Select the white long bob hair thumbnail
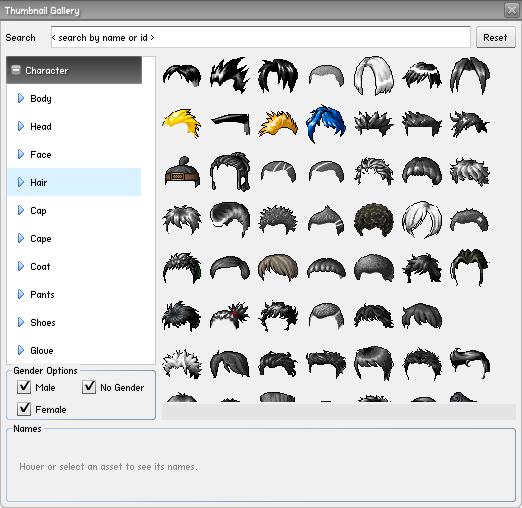The height and width of the screenshot is (508, 522). [x=374, y=76]
